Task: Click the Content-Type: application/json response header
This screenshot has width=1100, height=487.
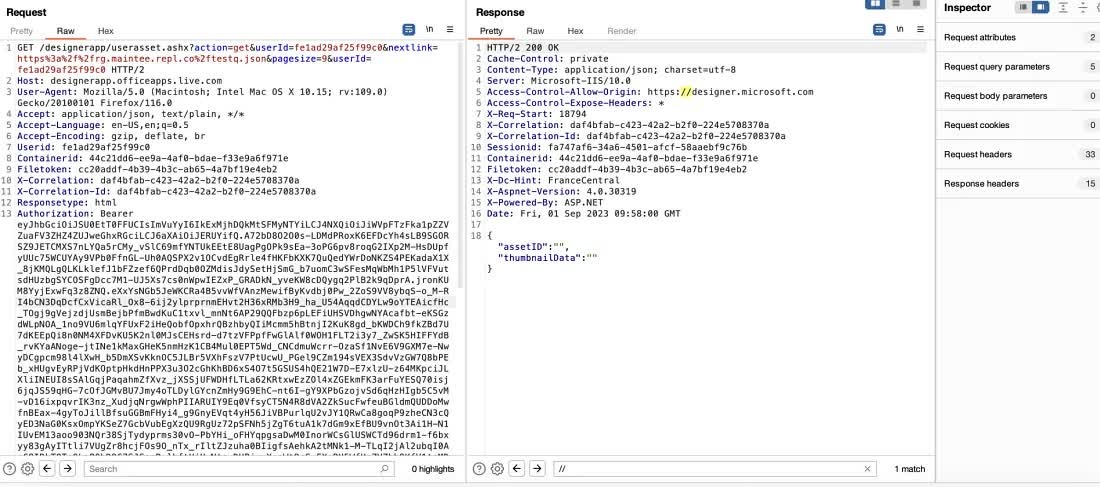Action: [611, 69]
